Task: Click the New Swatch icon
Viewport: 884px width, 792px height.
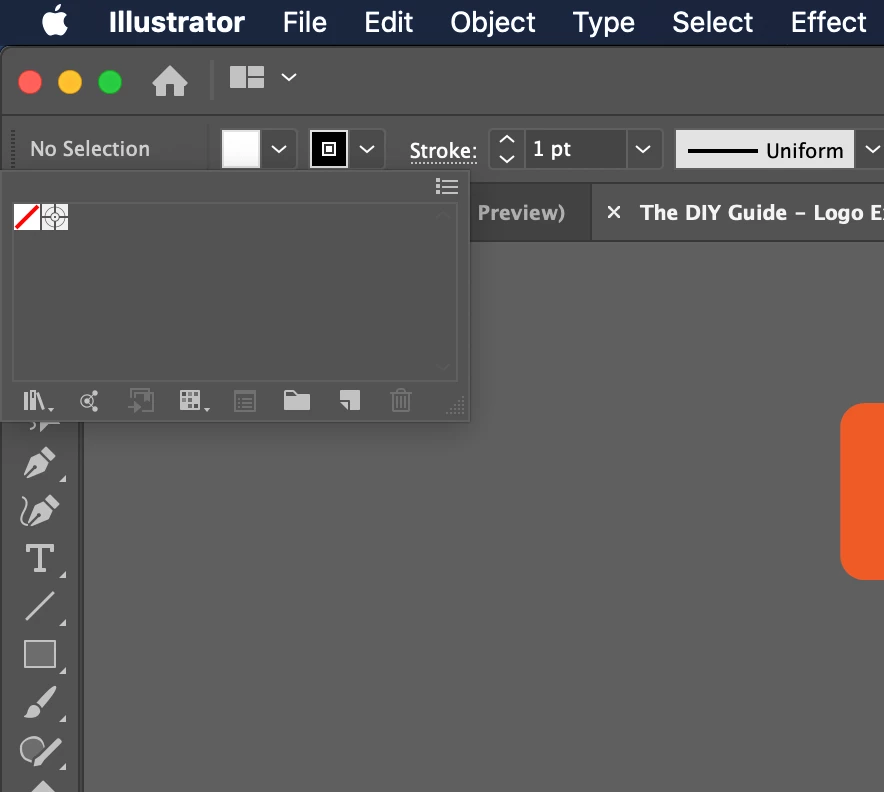Action: click(350, 400)
